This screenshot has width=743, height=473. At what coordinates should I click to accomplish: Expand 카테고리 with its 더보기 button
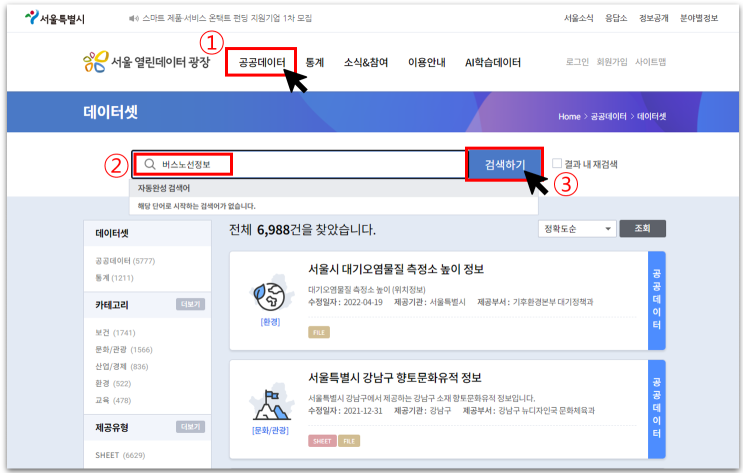click(190, 304)
